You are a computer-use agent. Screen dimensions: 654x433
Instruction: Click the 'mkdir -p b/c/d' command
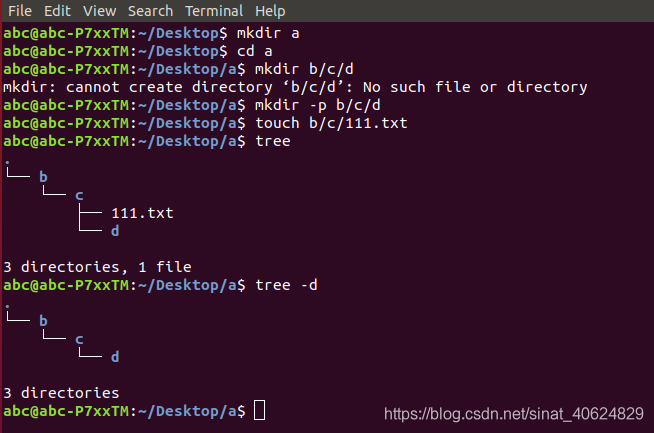click(x=318, y=105)
